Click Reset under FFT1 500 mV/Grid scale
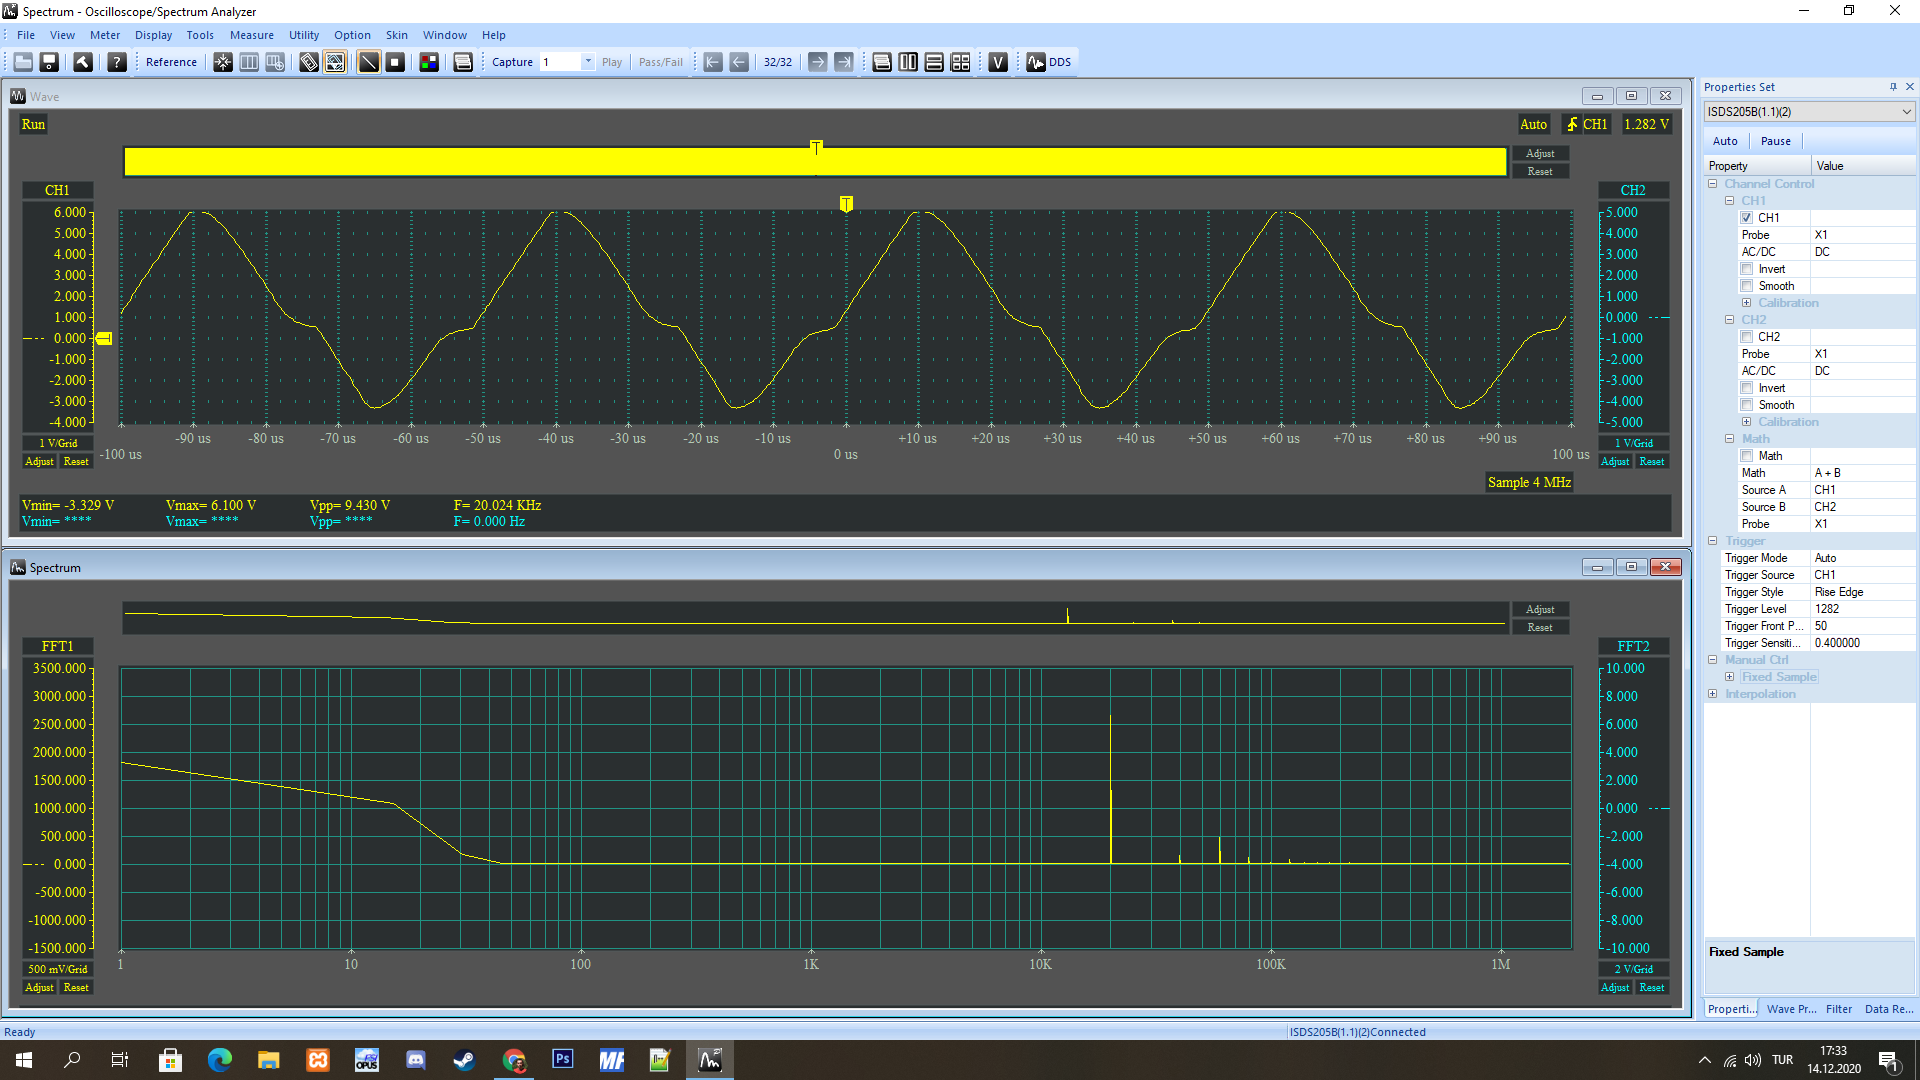Viewport: 1920px width, 1080px height. pos(76,988)
